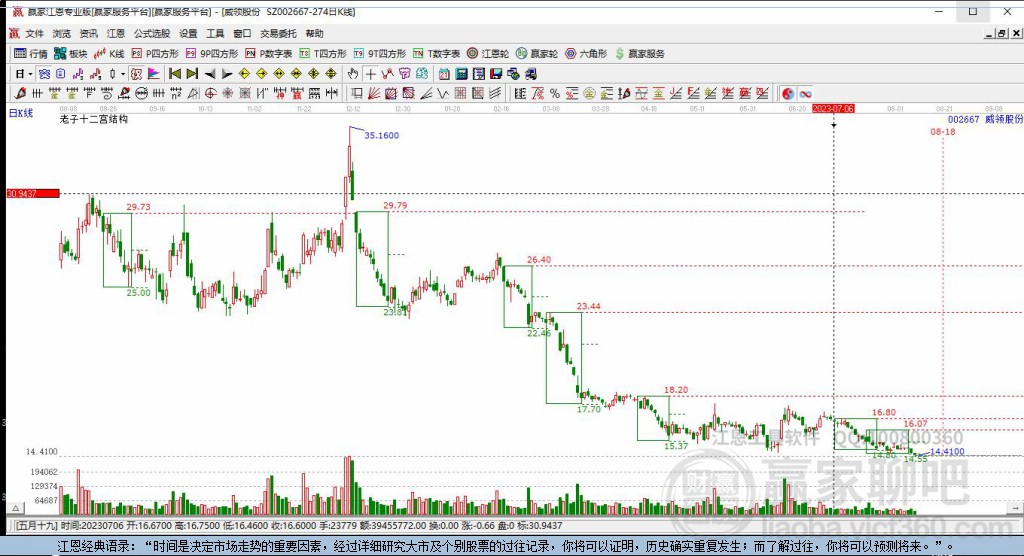Click the black left-pointing triangle icon
Viewport: 1024px width, 556px height.
210,74
